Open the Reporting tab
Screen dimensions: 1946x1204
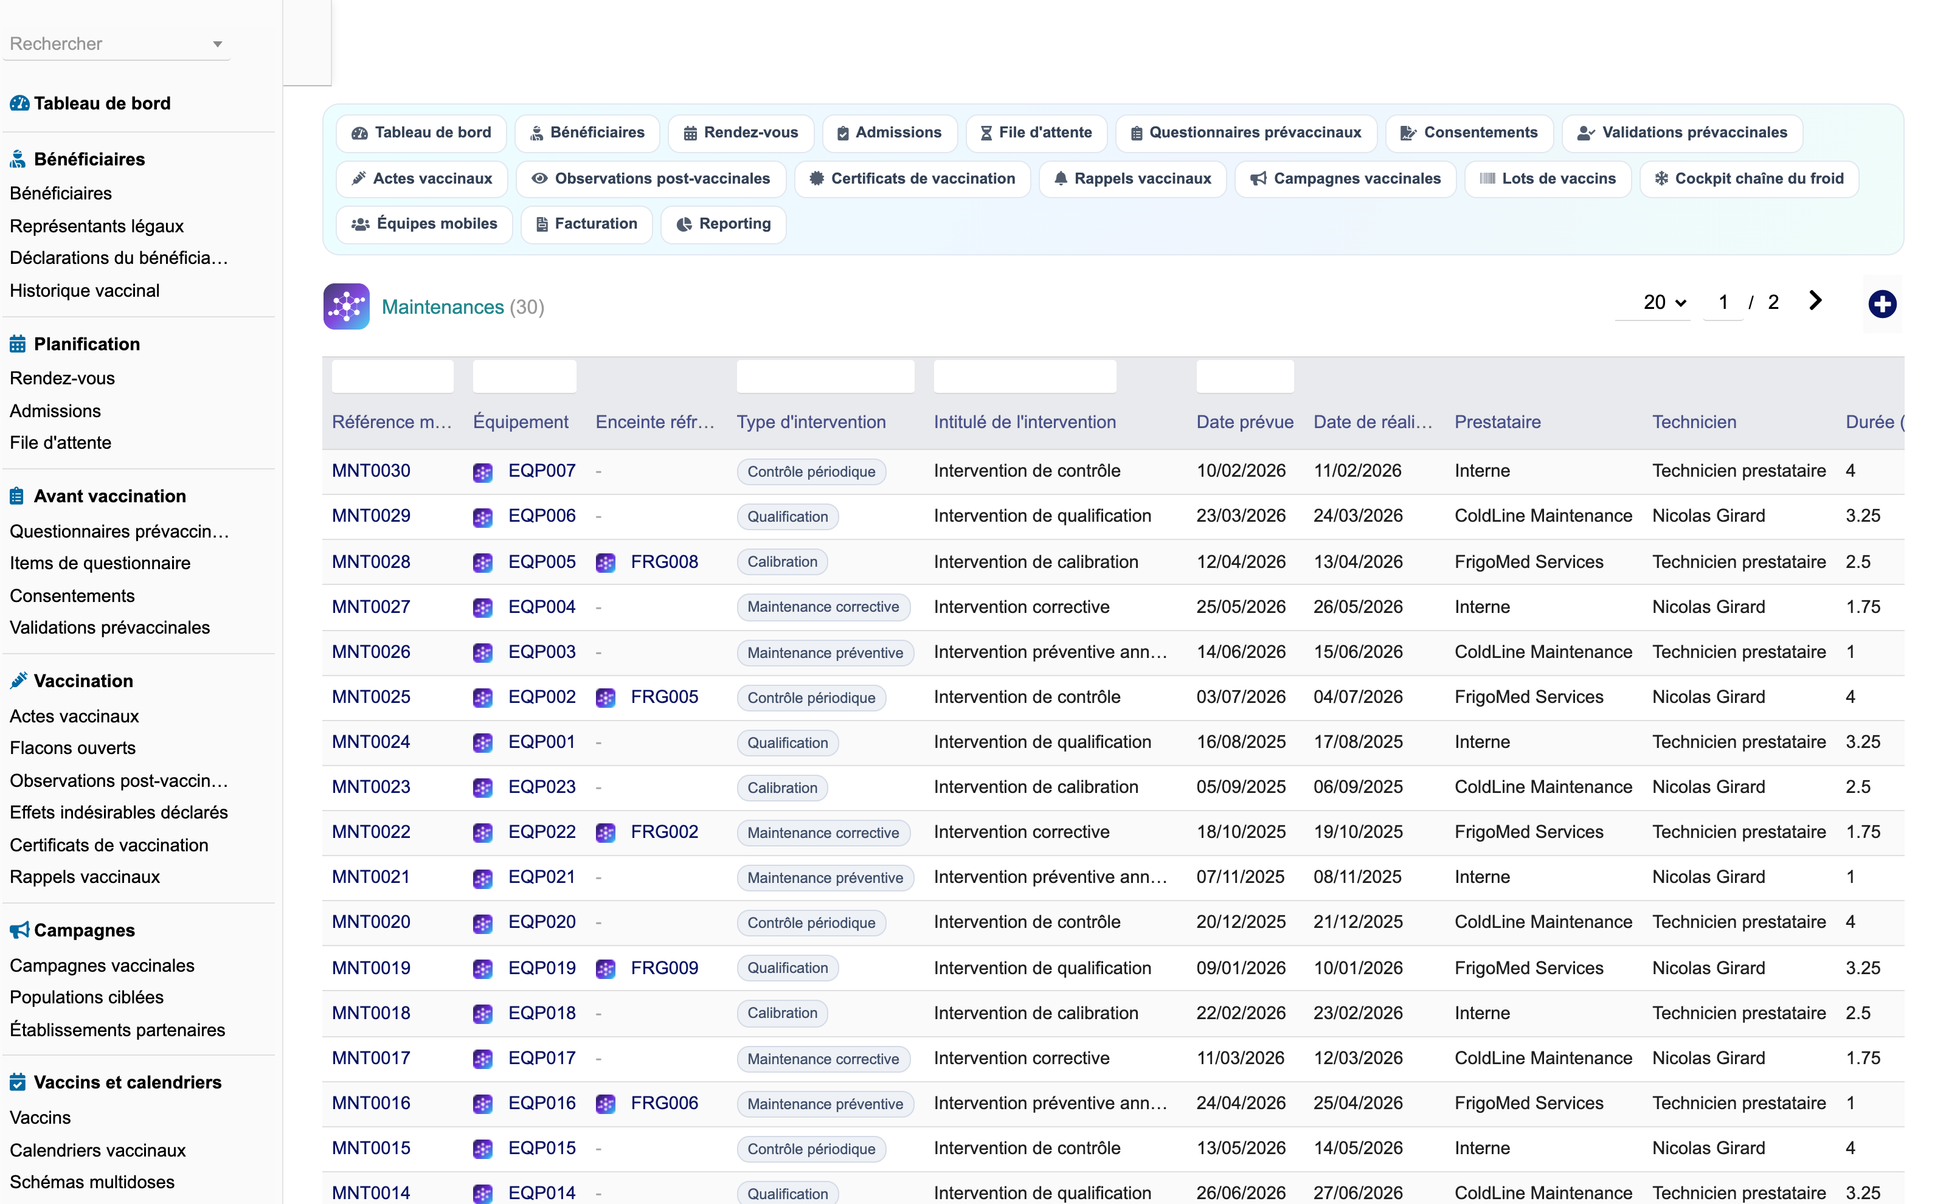point(724,224)
